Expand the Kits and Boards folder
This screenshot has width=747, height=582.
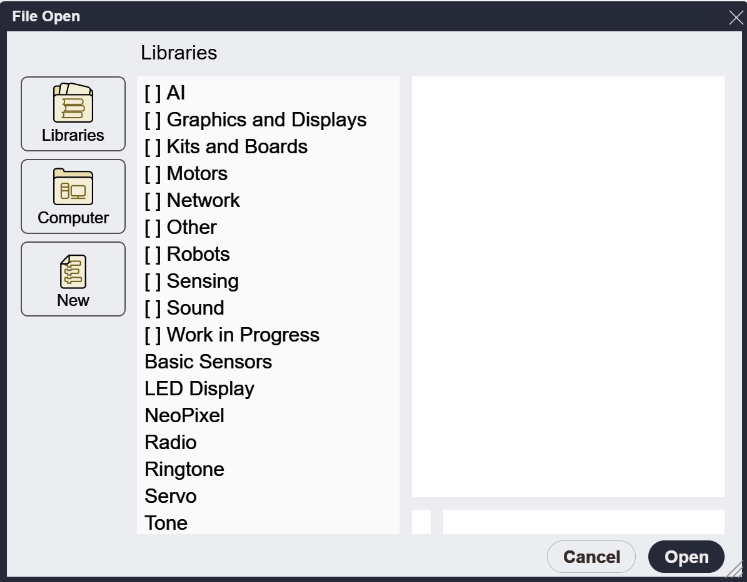226,147
